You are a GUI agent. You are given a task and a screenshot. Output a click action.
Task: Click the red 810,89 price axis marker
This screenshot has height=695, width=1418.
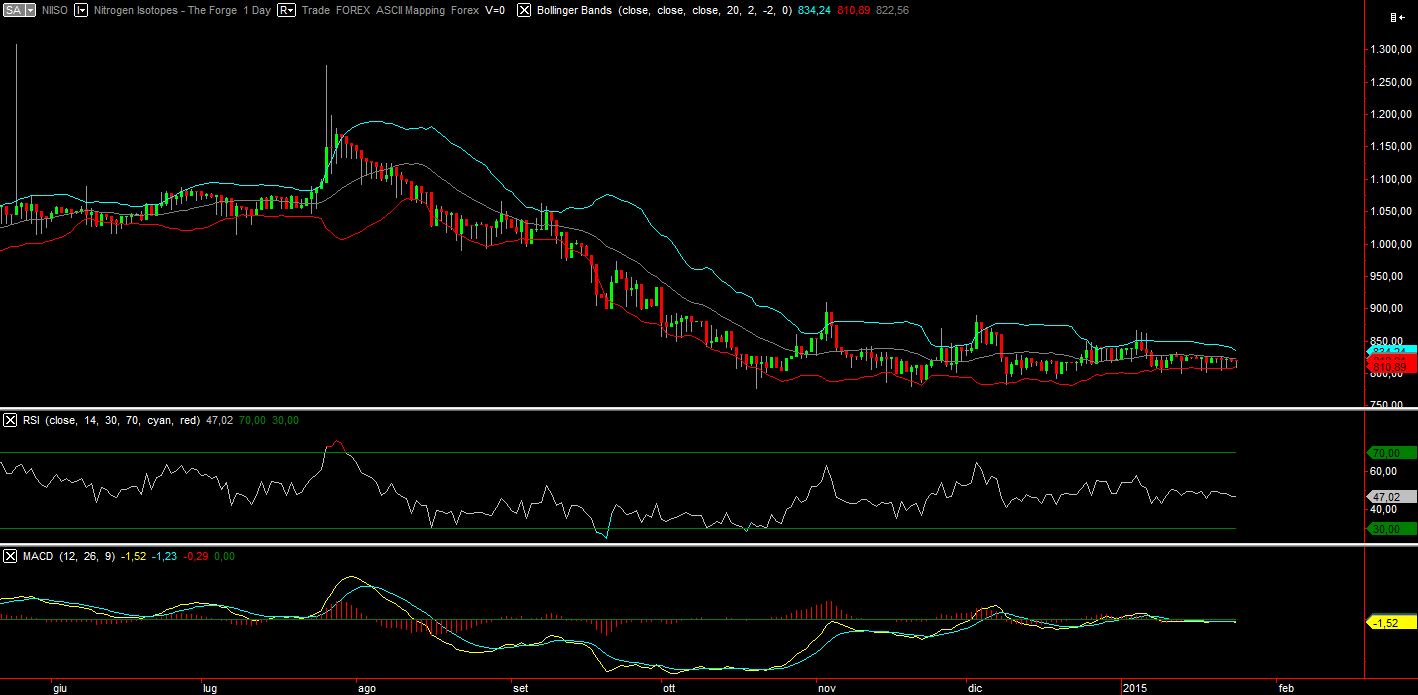pyautogui.click(x=1390, y=367)
